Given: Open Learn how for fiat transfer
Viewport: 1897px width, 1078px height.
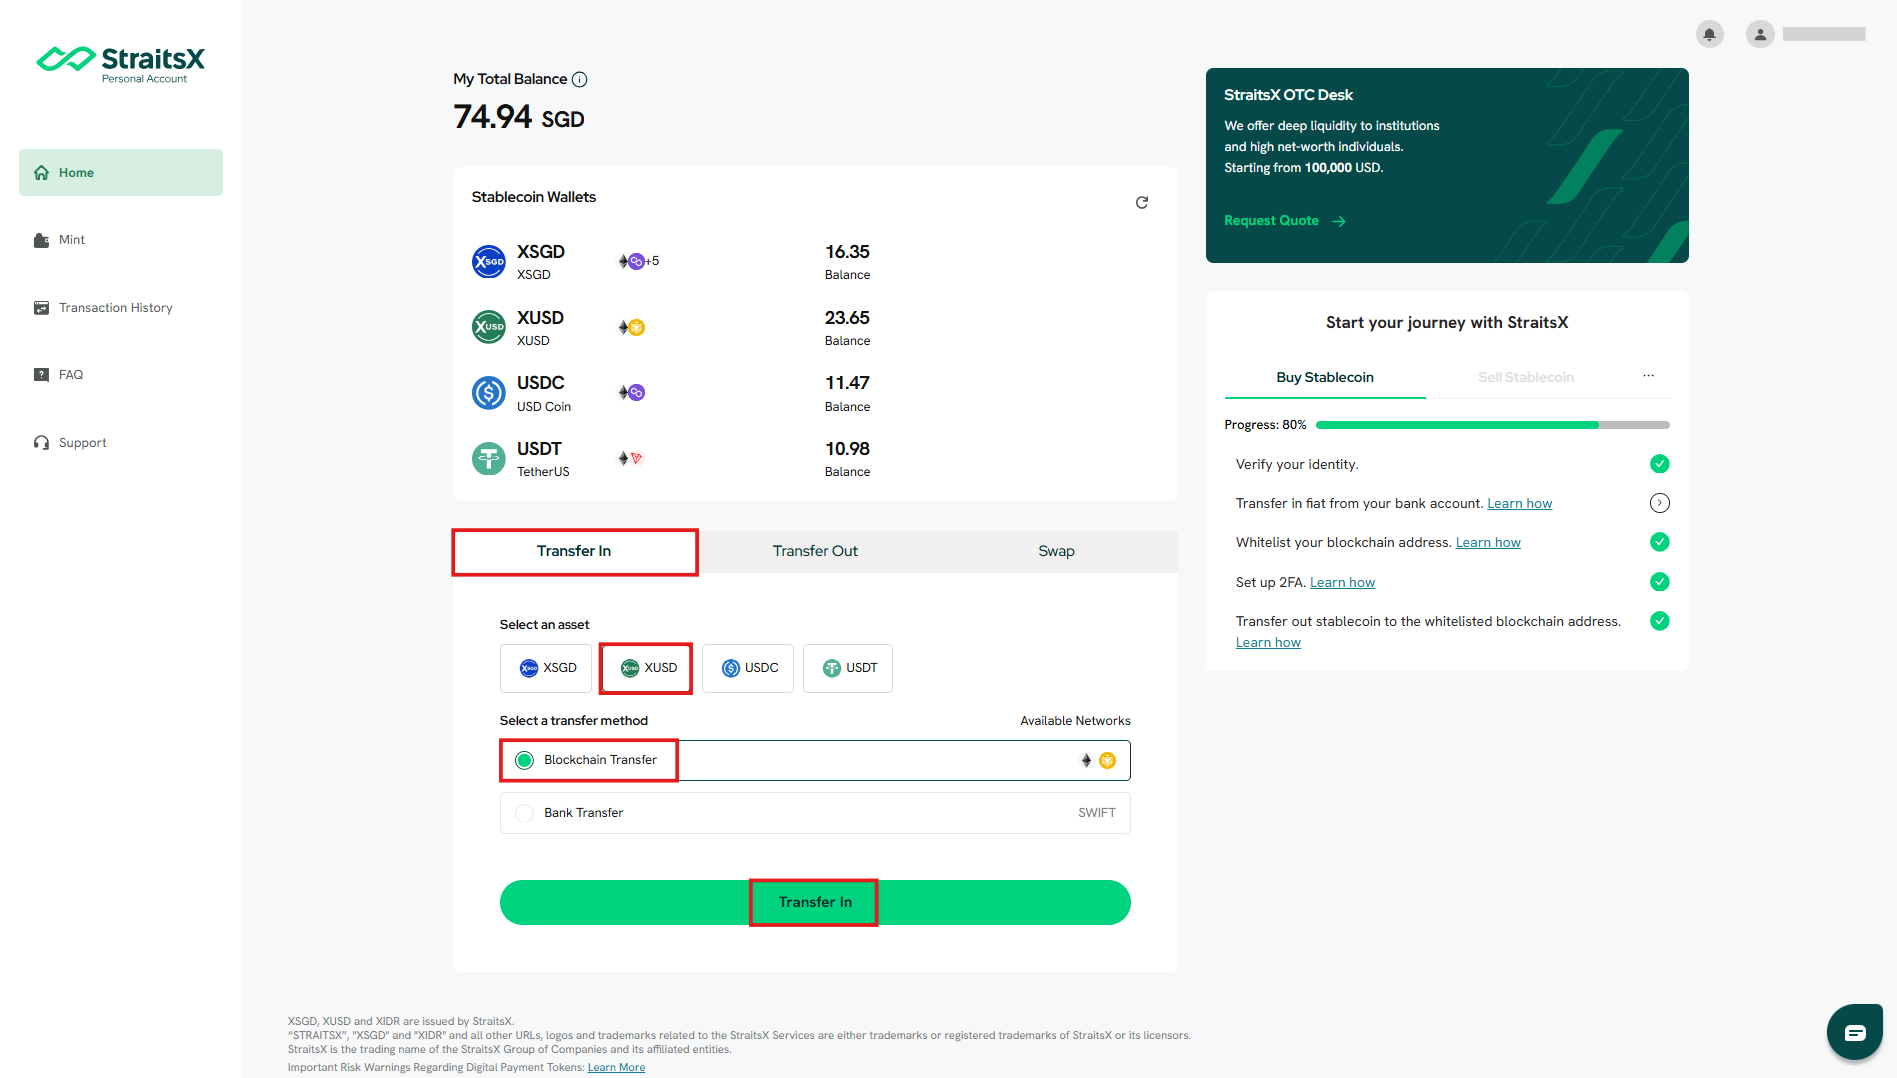Looking at the screenshot, I should coord(1520,504).
